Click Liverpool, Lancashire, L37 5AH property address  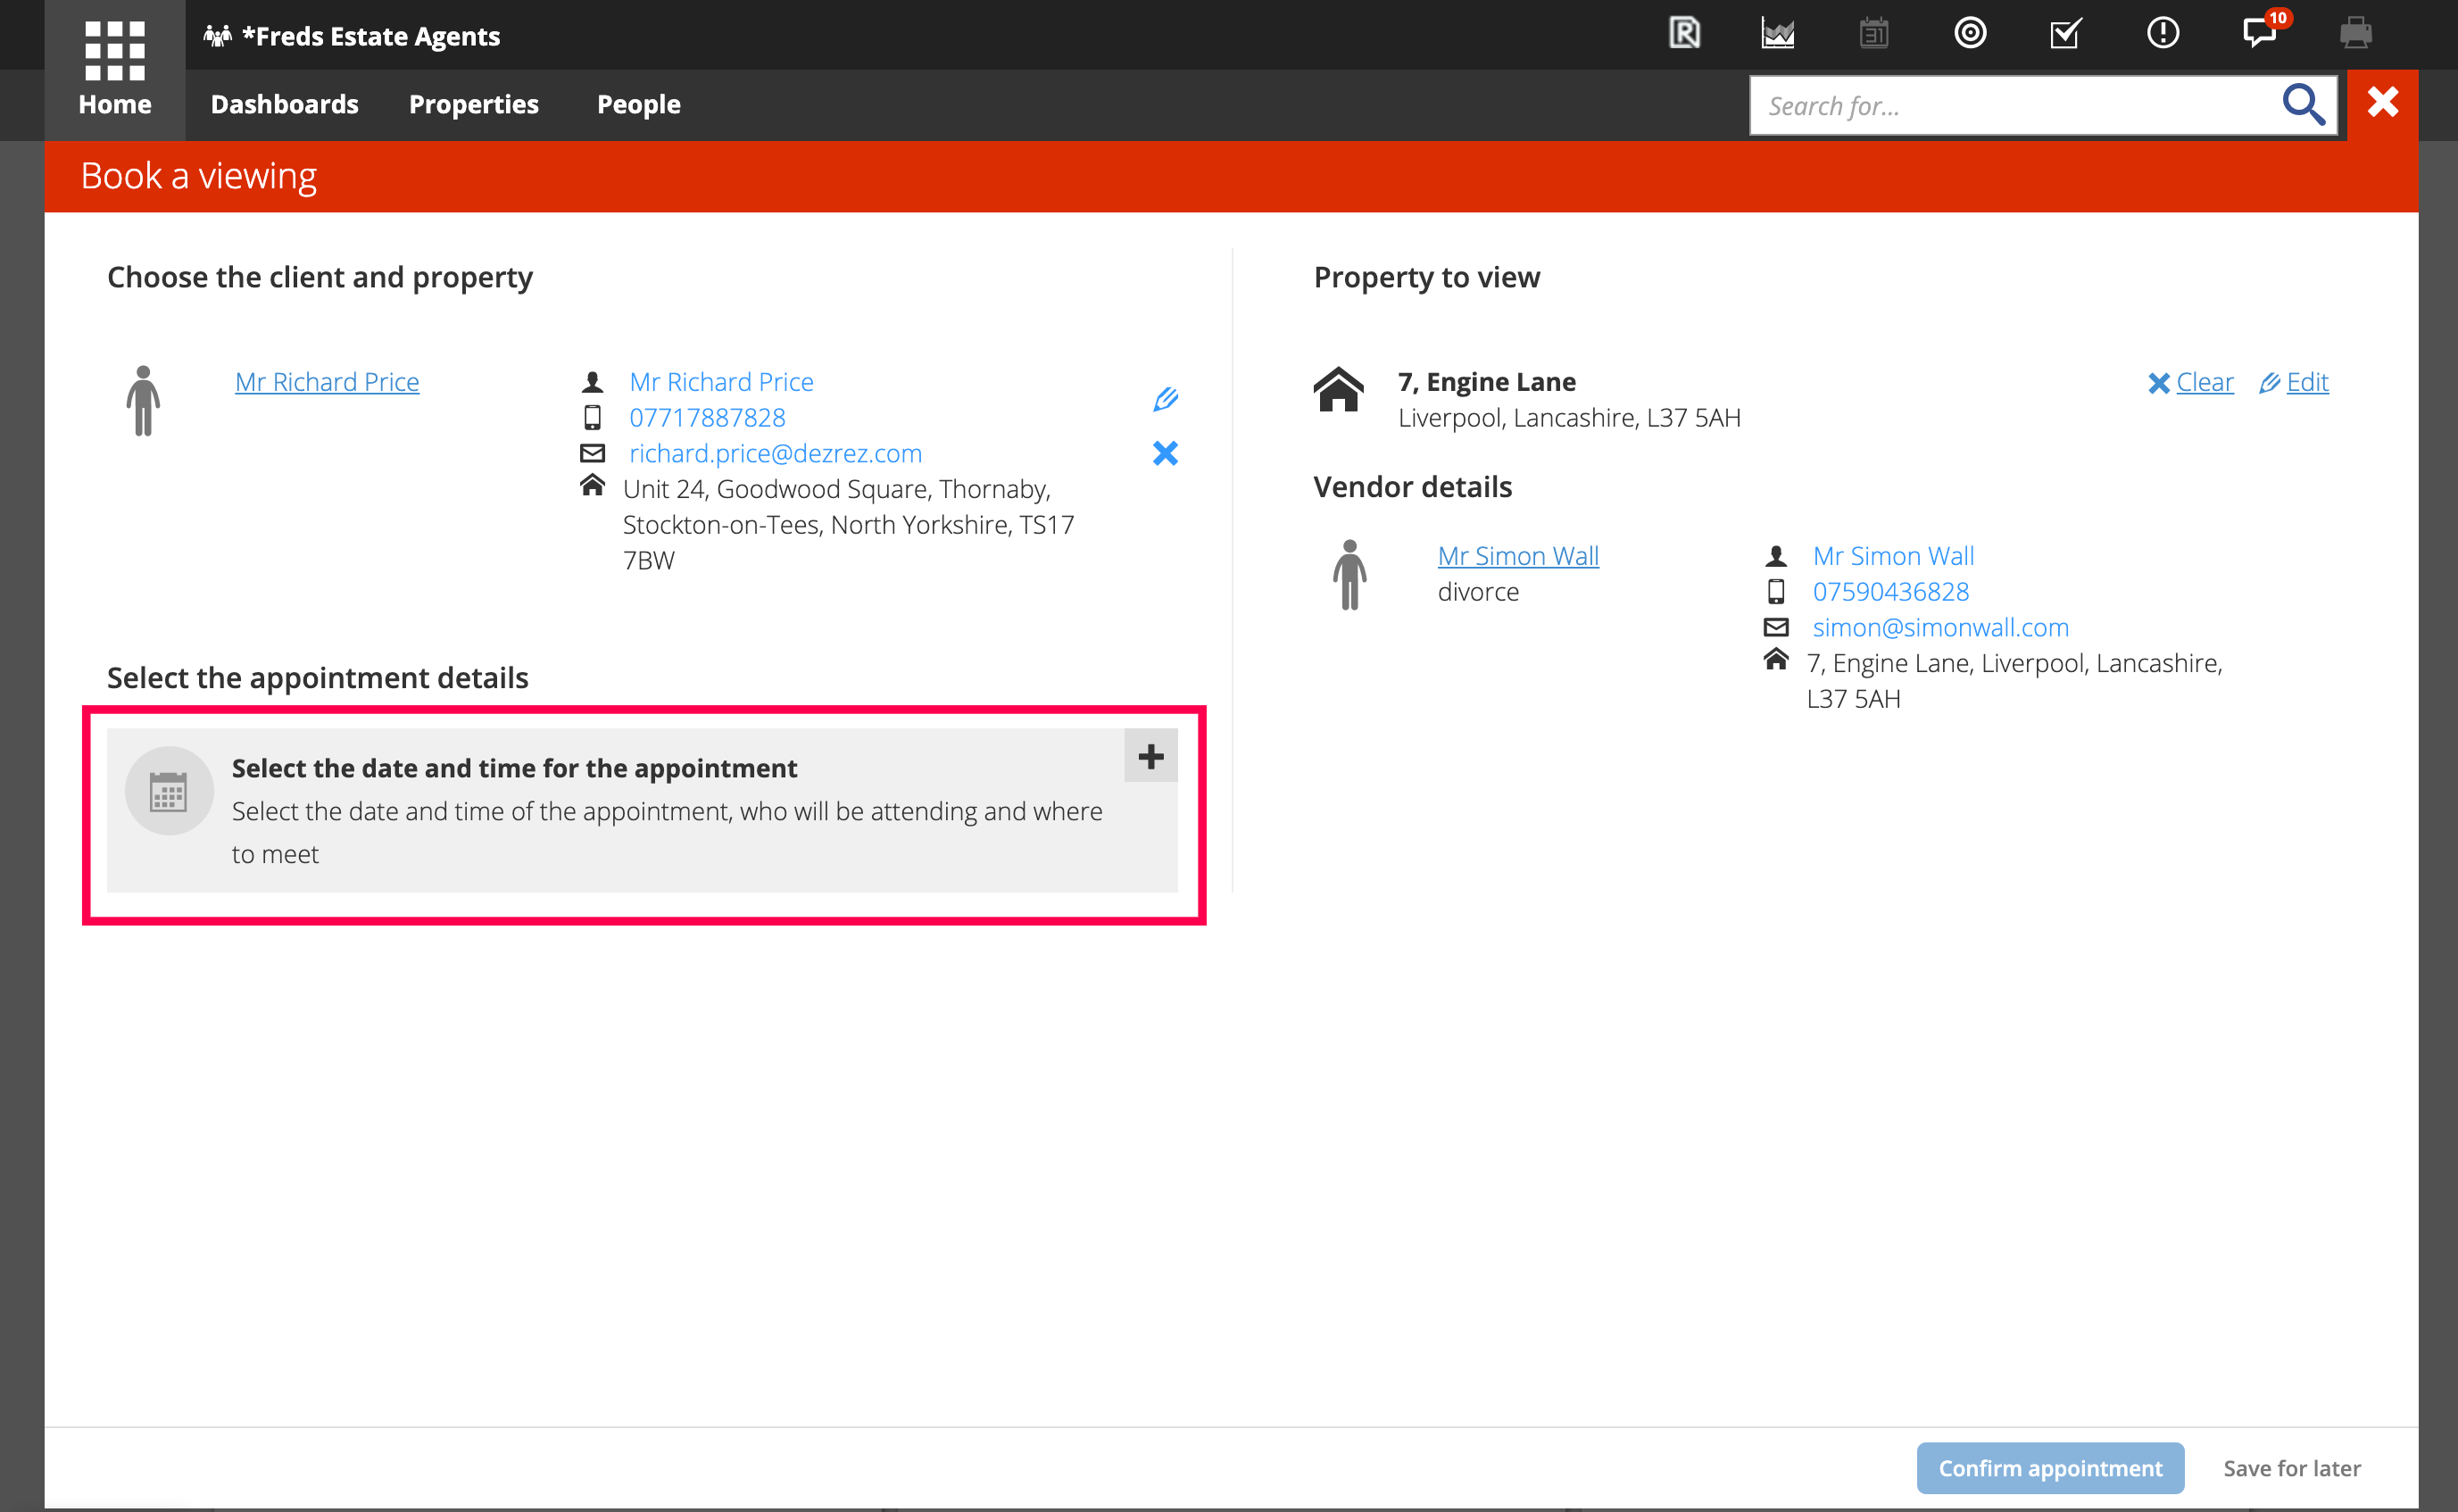point(1569,418)
